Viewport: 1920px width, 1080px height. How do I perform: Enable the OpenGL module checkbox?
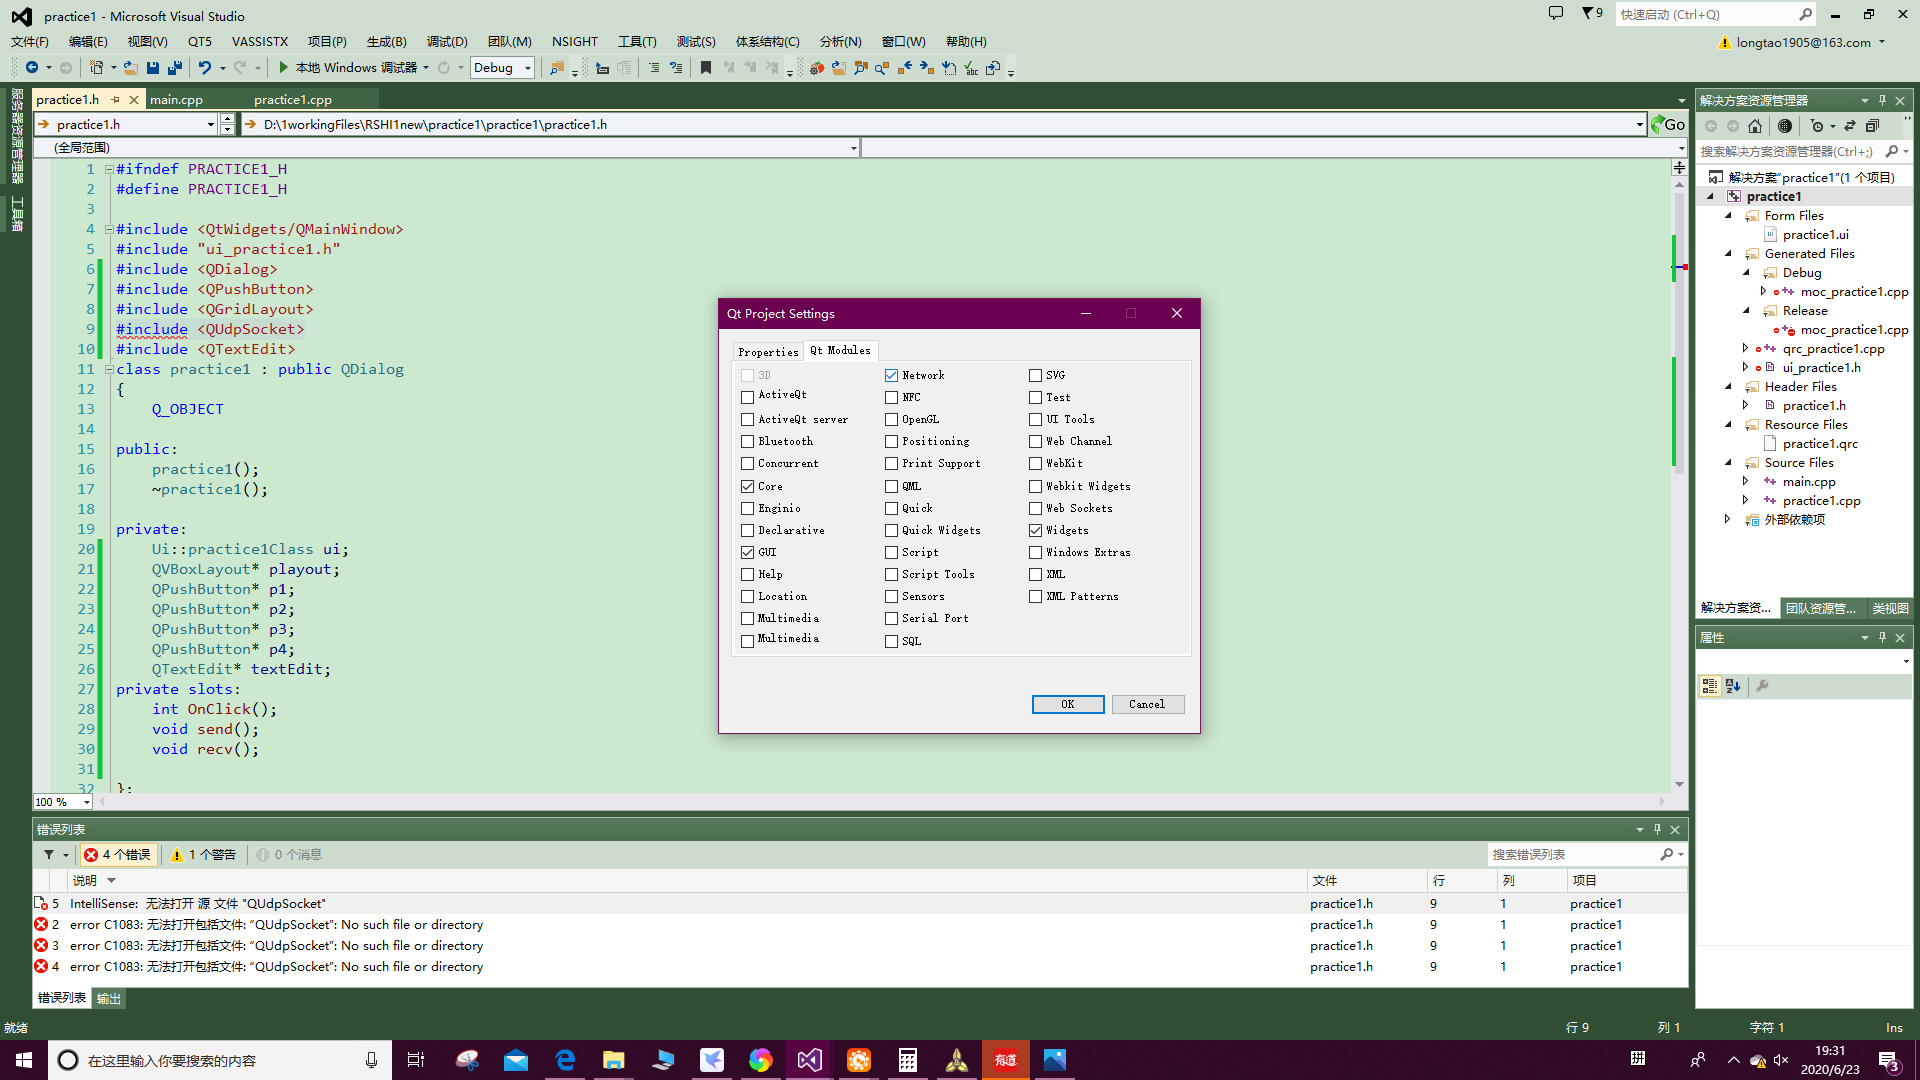pyautogui.click(x=891, y=420)
